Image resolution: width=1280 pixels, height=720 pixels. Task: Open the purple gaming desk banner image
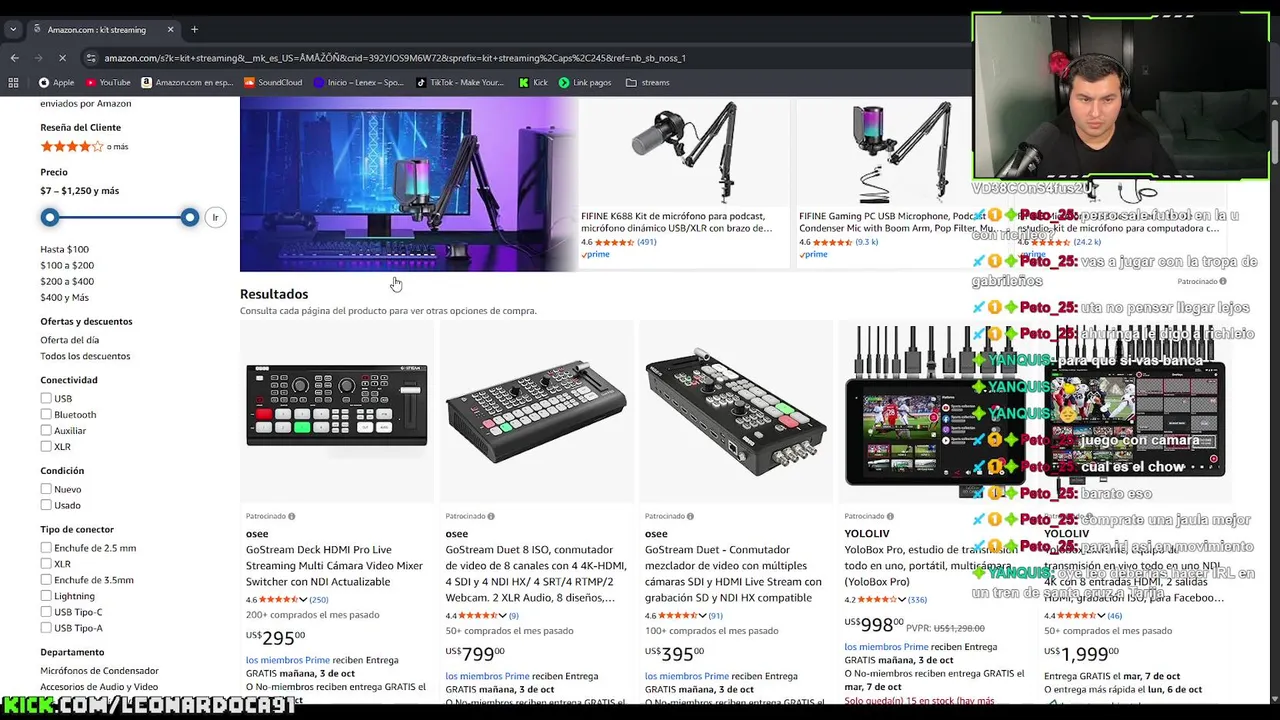408,184
